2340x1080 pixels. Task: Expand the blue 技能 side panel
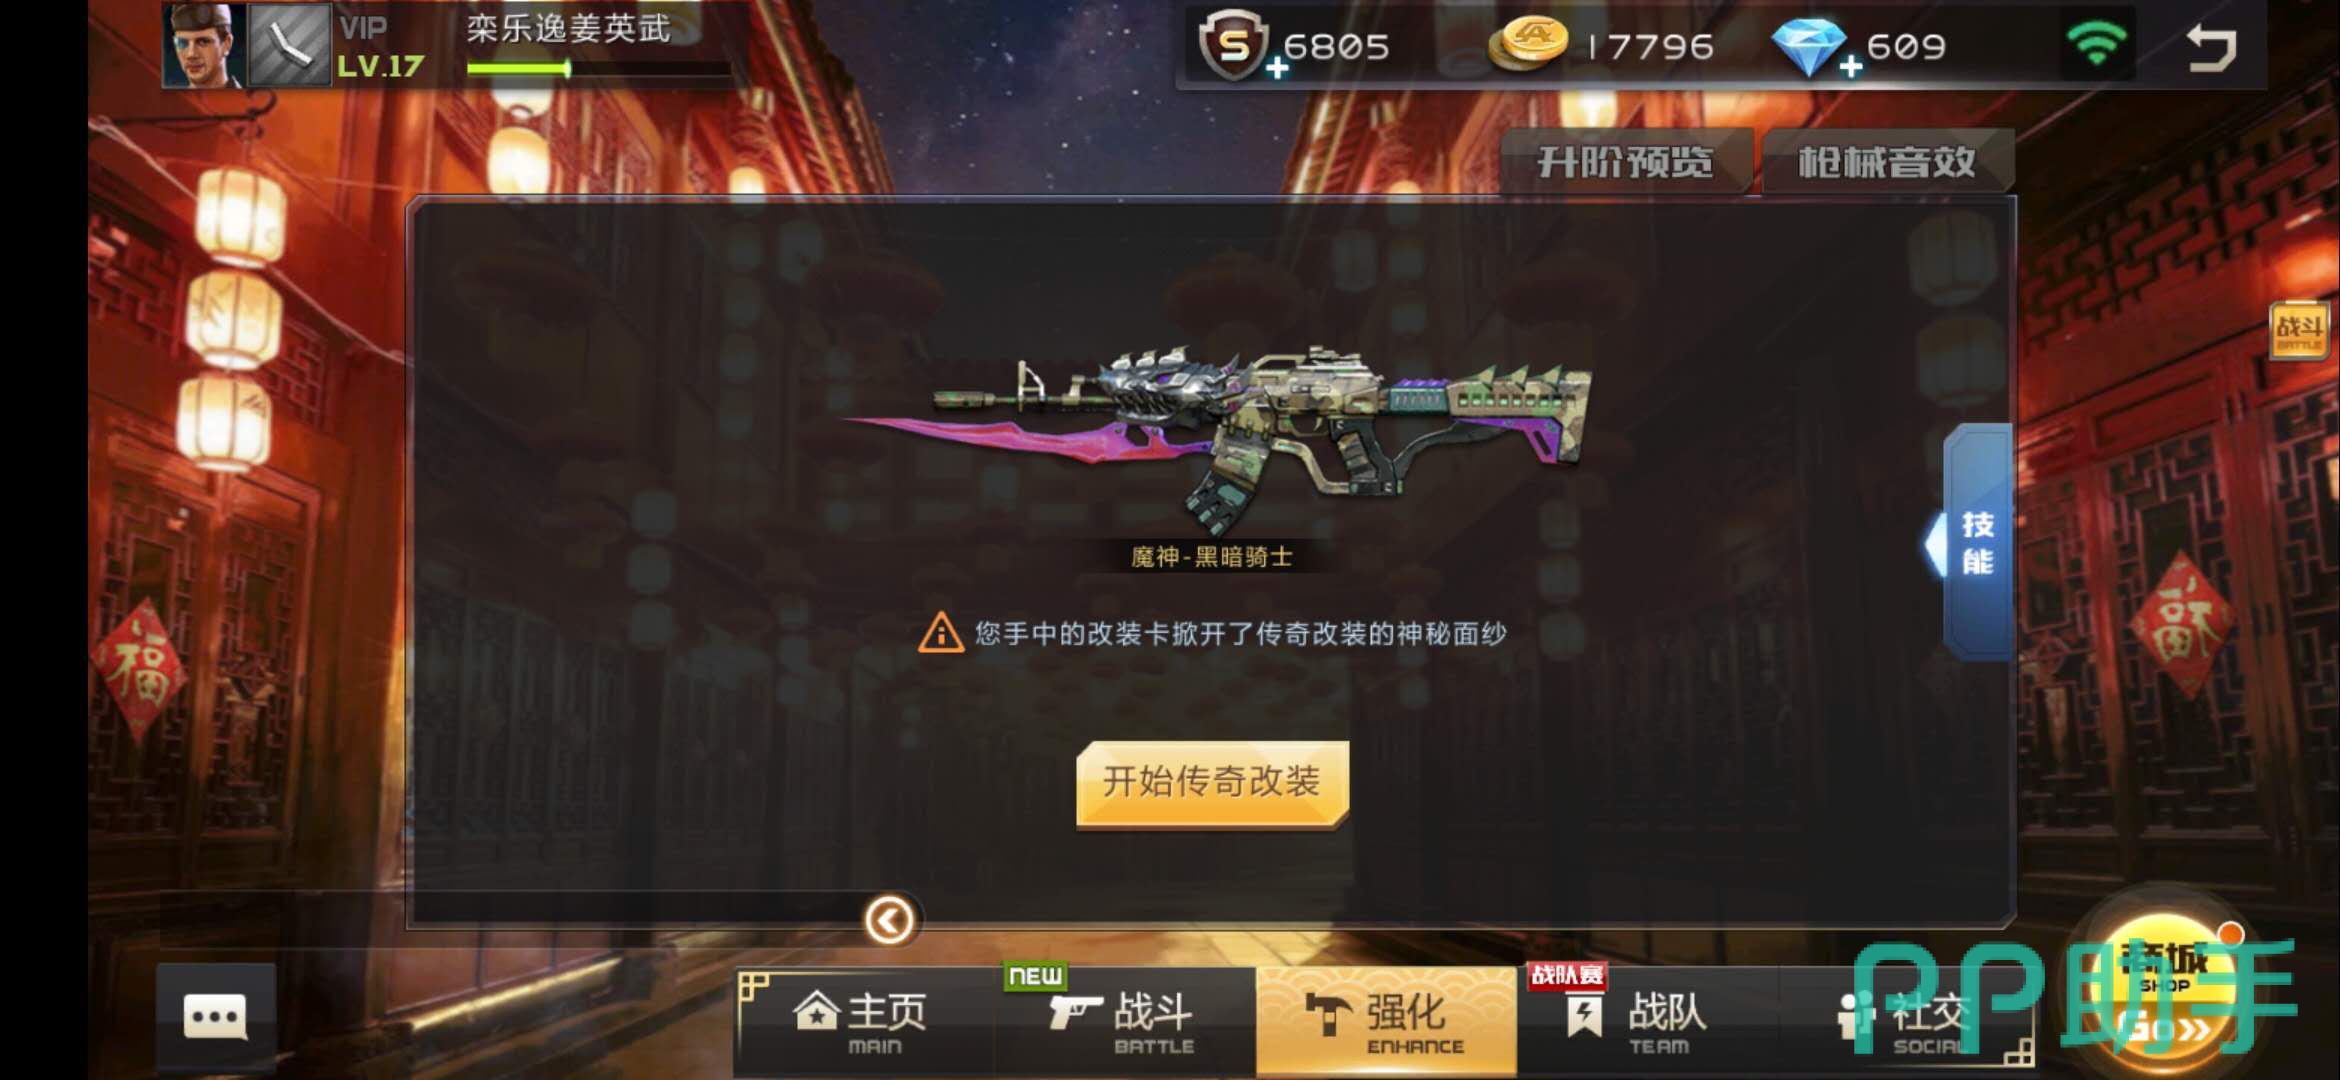point(1972,542)
